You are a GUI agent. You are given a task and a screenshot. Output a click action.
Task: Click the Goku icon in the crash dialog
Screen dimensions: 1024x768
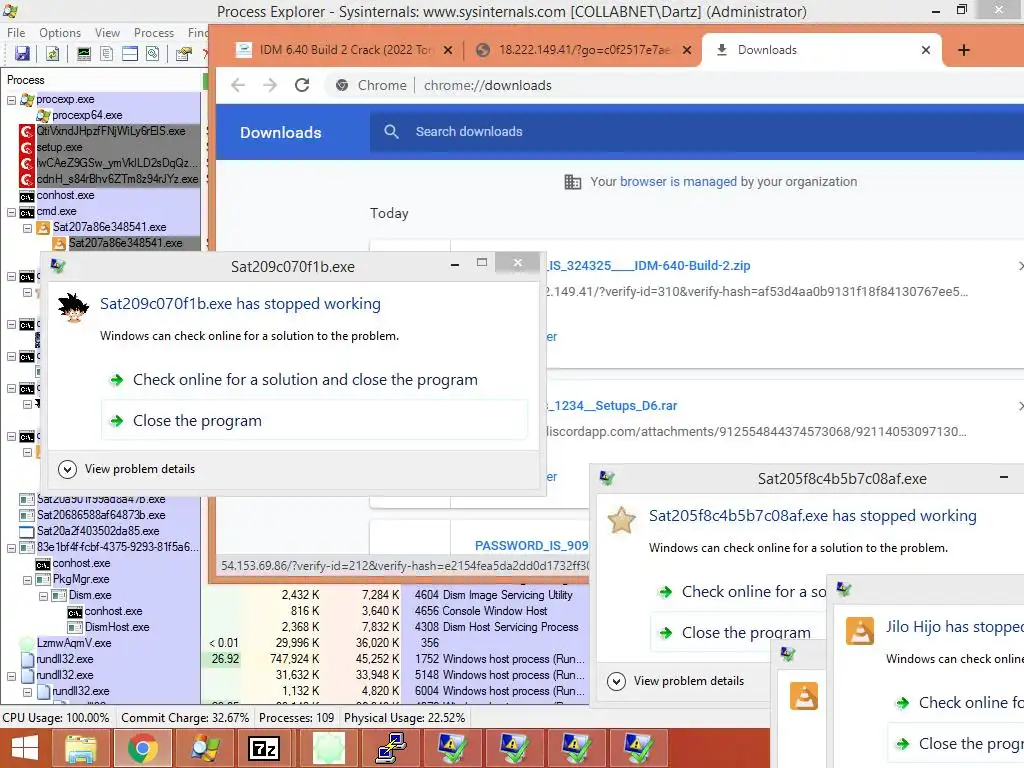73,308
